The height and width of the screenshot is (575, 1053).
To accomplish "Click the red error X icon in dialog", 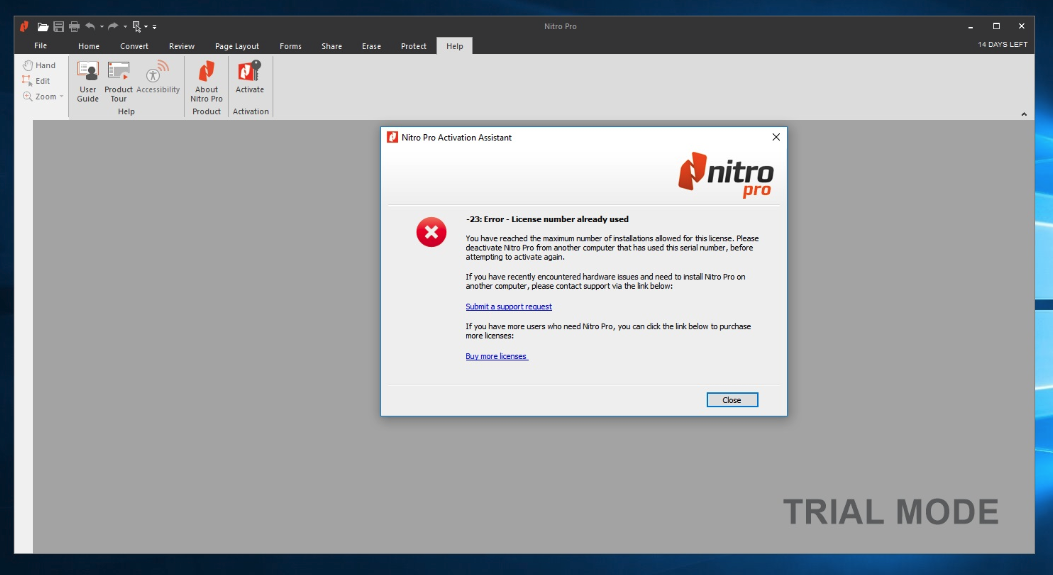I will click(431, 232).
